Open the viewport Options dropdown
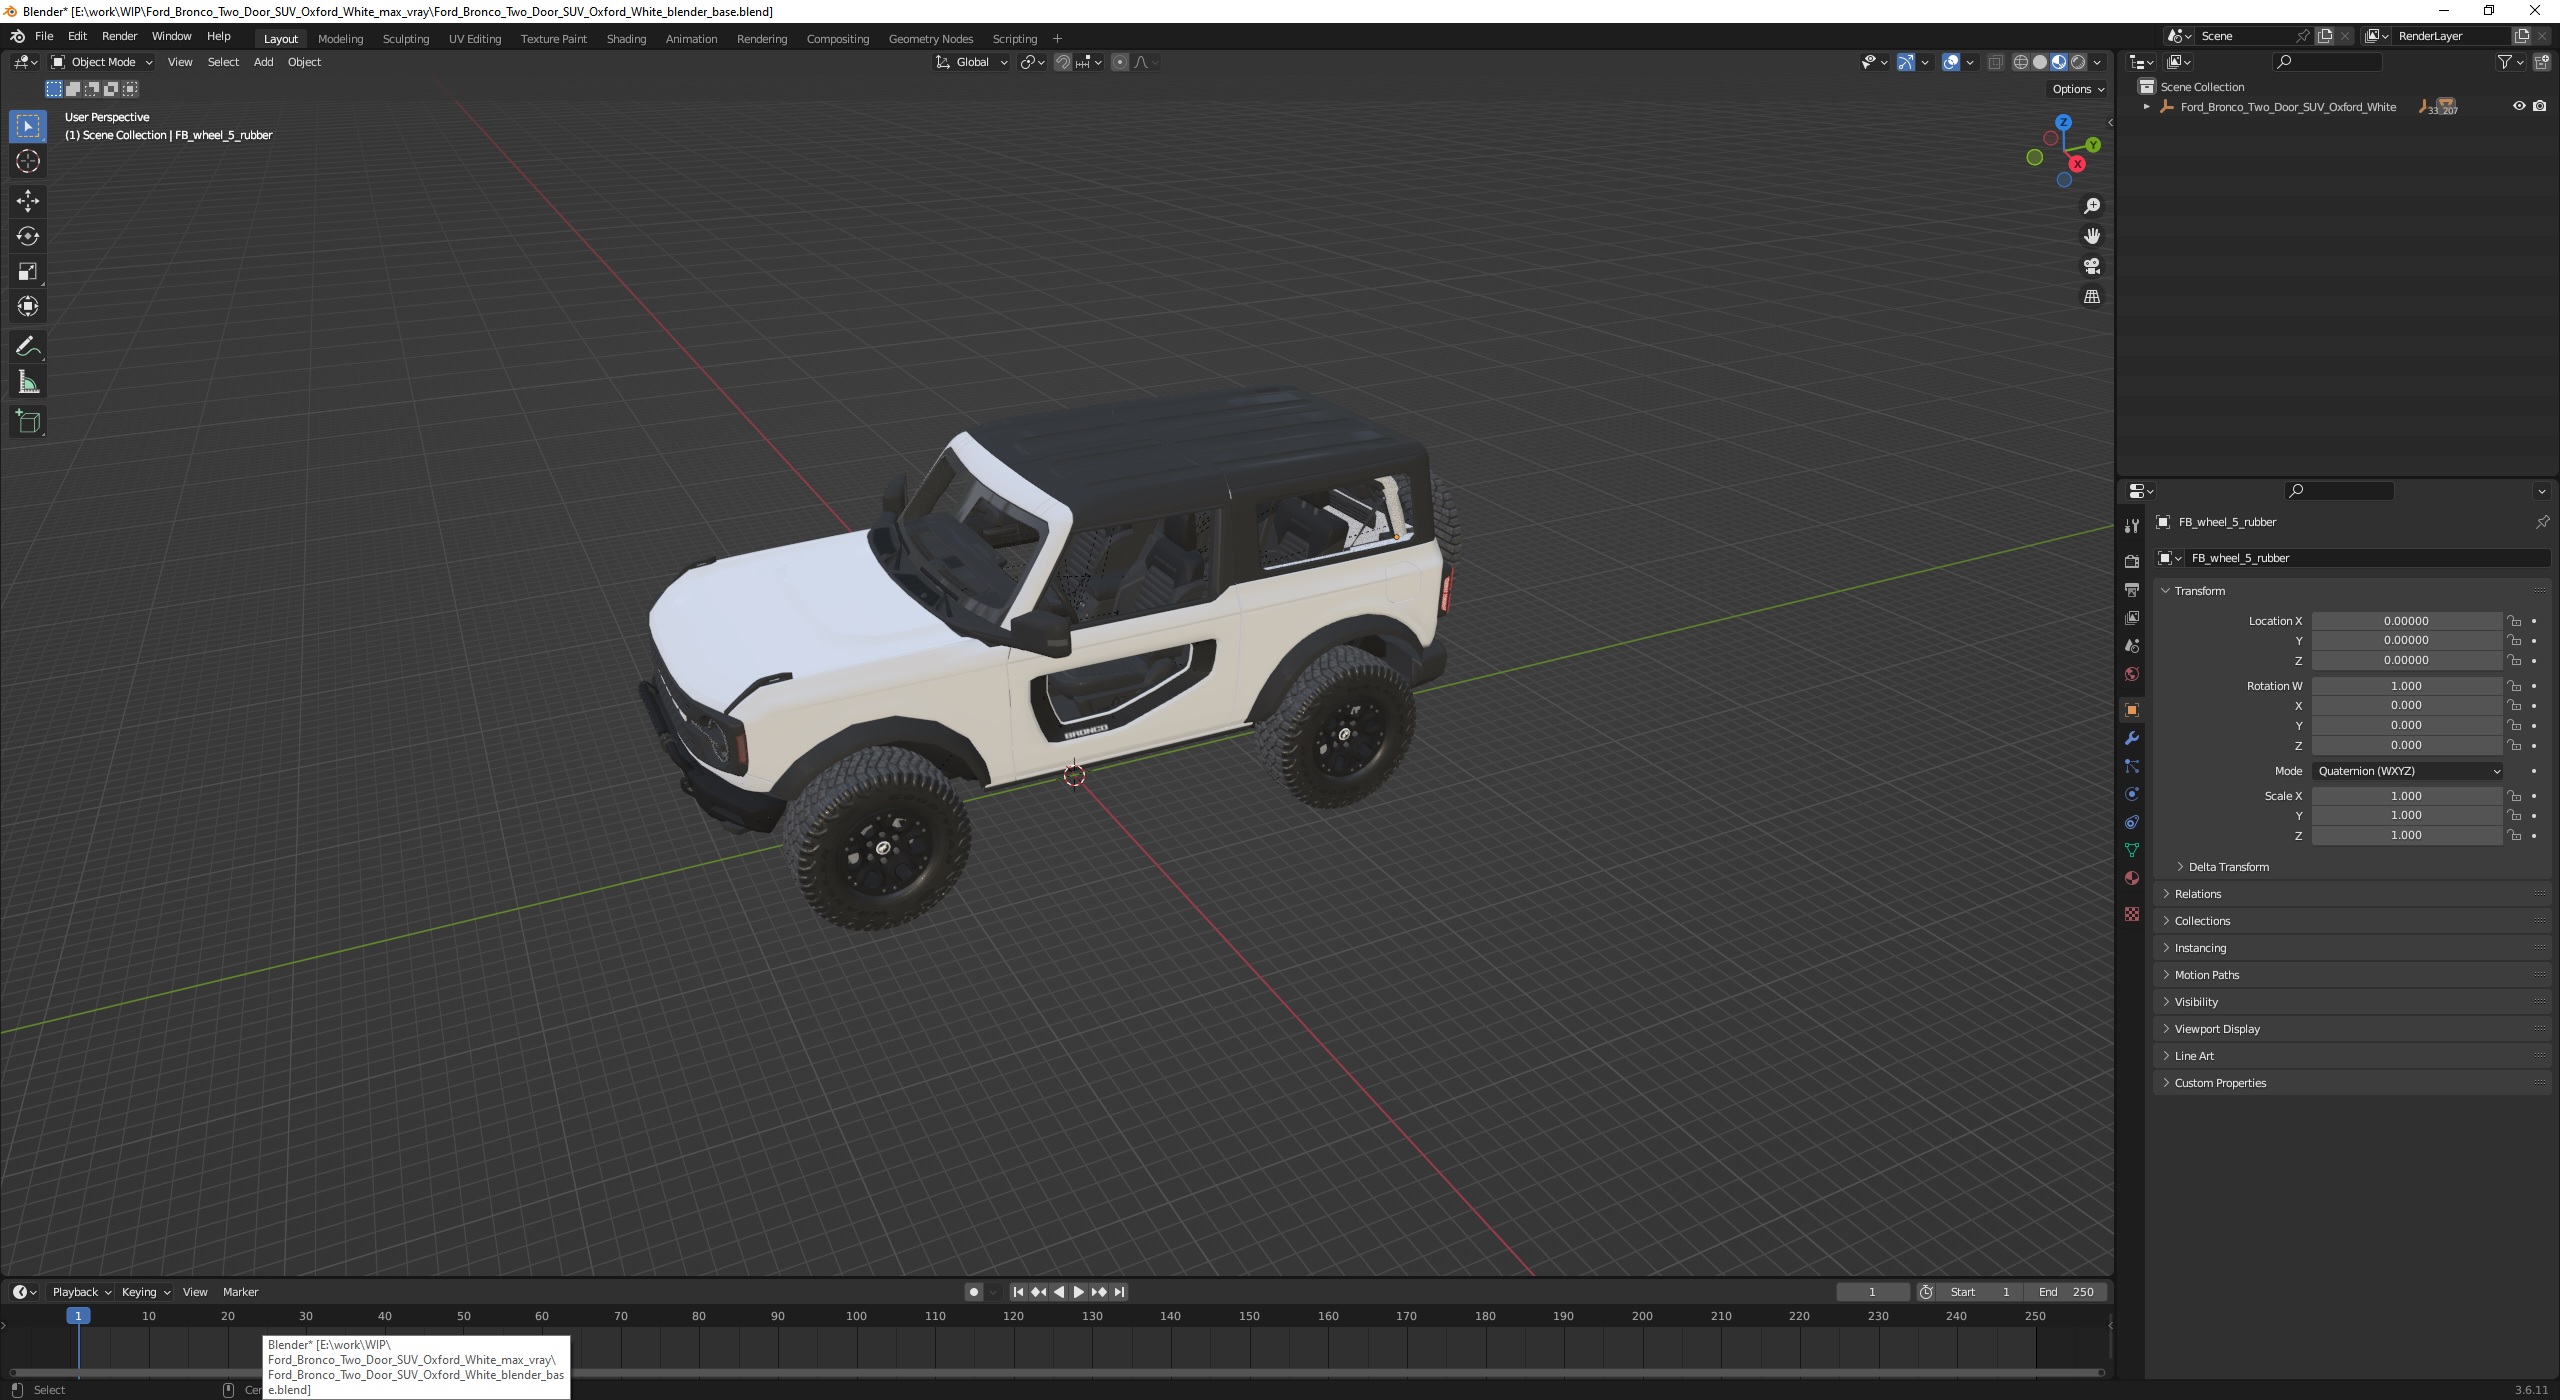Screen dimensions: 2560x1400 point(2077,89)
